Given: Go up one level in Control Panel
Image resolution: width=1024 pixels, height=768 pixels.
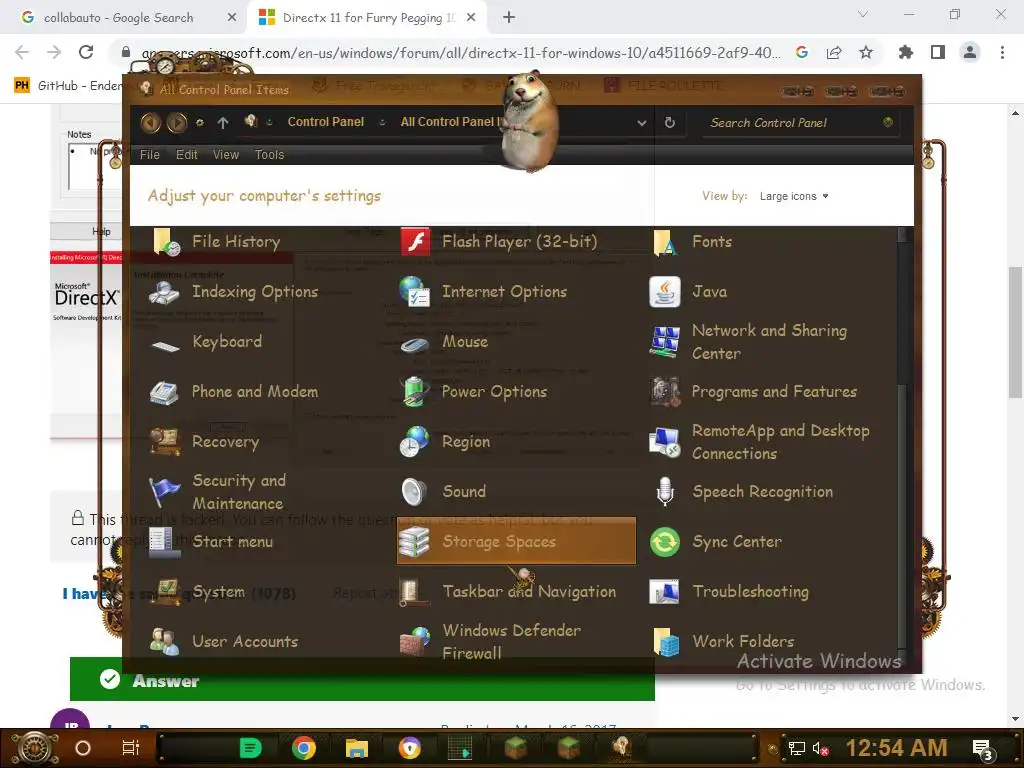Looking at the screenshot, I should tap(223, 122).
